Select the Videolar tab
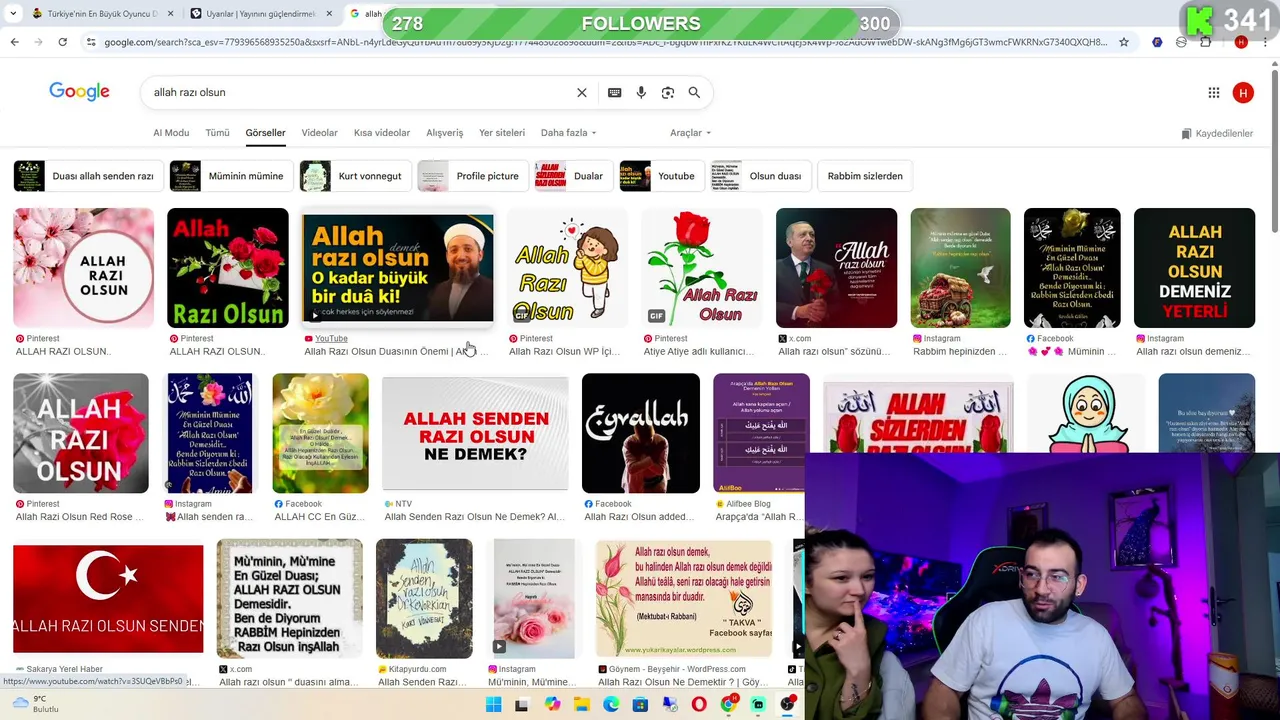 [x=319, y=132]
